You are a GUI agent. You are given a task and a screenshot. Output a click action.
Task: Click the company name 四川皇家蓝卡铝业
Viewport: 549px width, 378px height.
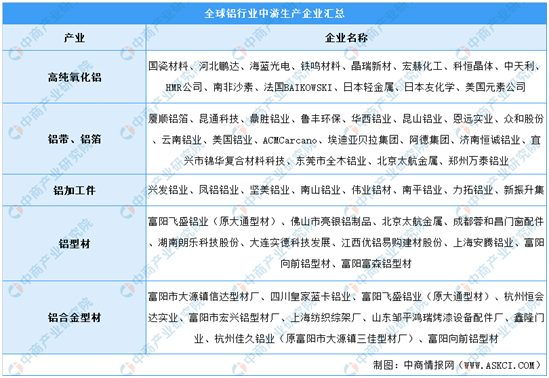(311, 297)
